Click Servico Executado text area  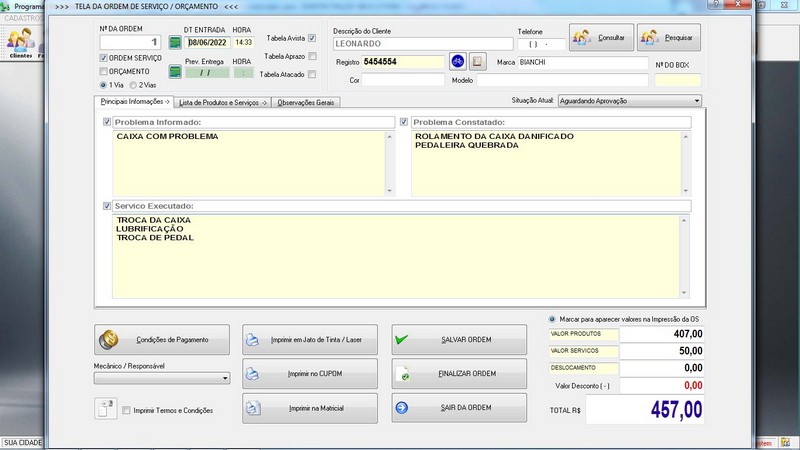click(395, 256)
